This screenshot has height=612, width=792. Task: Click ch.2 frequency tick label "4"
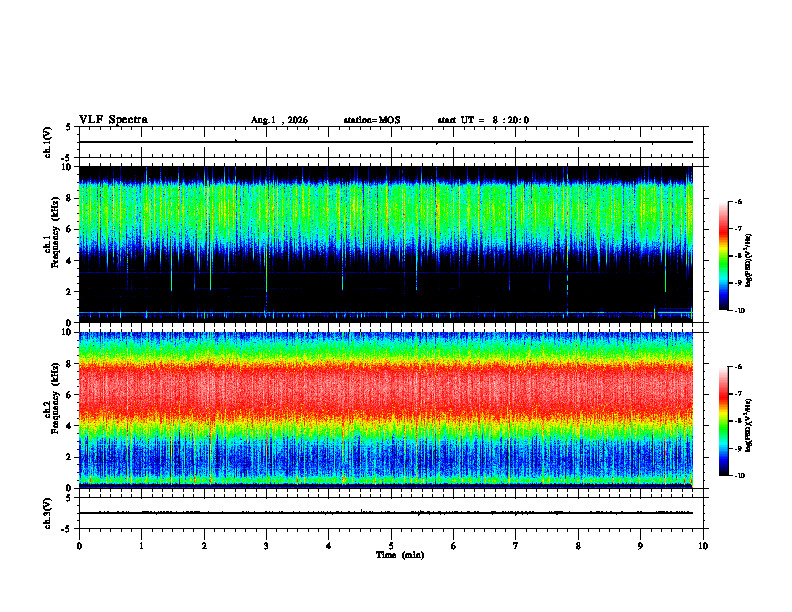(x=70, y=426)
